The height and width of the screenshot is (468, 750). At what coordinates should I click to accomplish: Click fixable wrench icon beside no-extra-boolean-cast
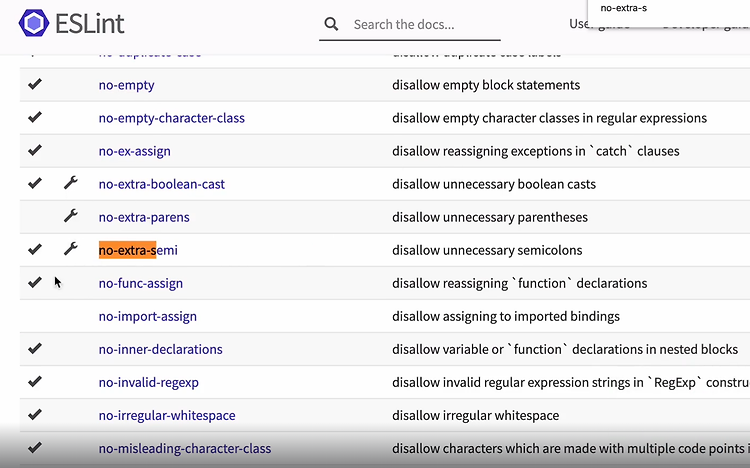[70, 183]
